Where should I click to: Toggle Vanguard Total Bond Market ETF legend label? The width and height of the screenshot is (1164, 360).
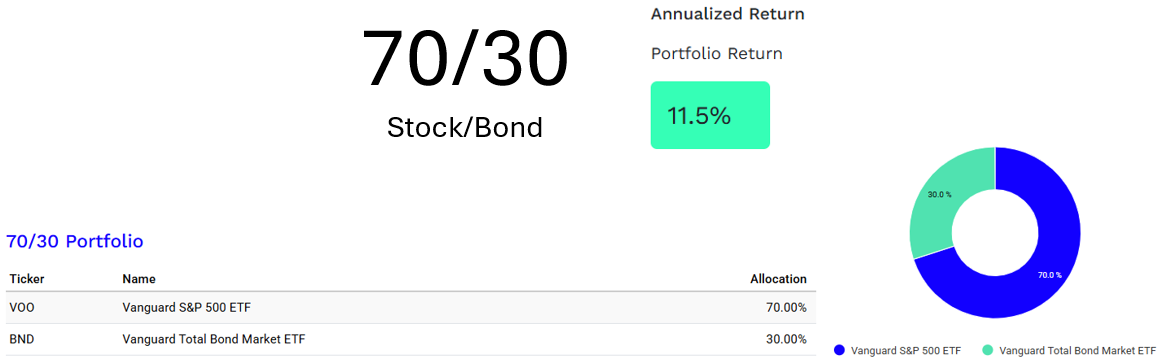tap(1078, 350)
